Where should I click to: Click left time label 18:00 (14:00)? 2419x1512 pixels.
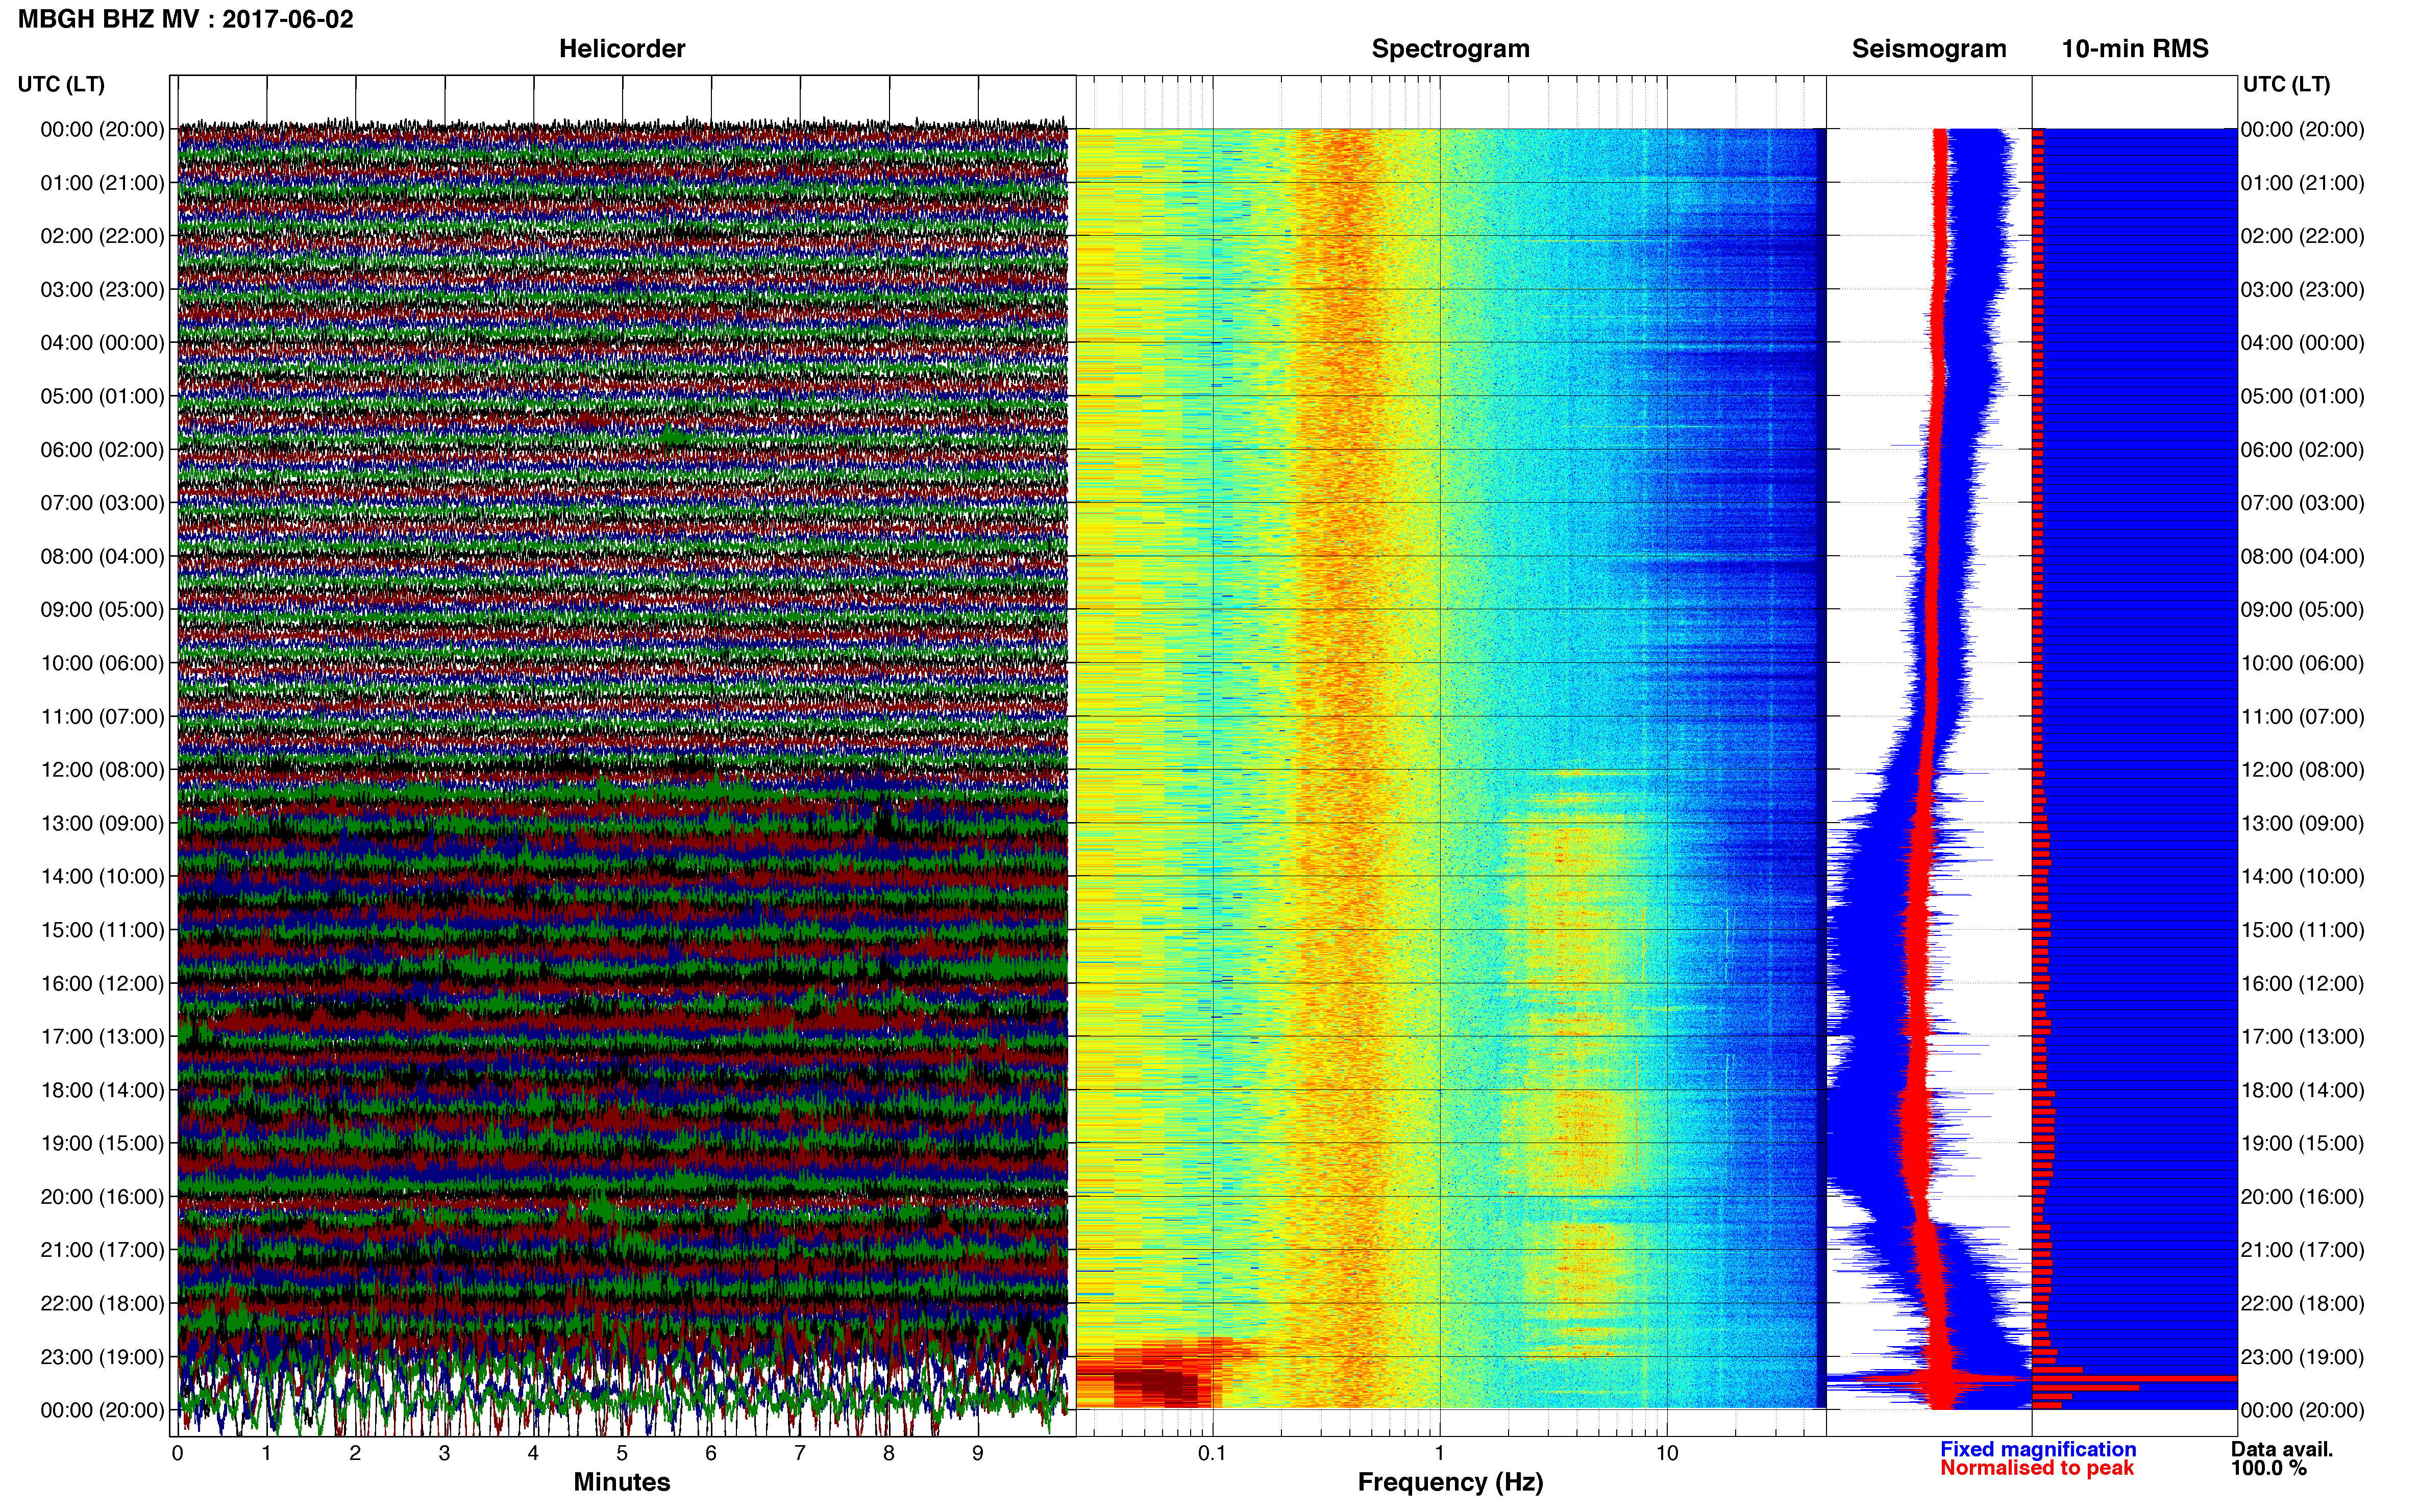click(102, 1090)
